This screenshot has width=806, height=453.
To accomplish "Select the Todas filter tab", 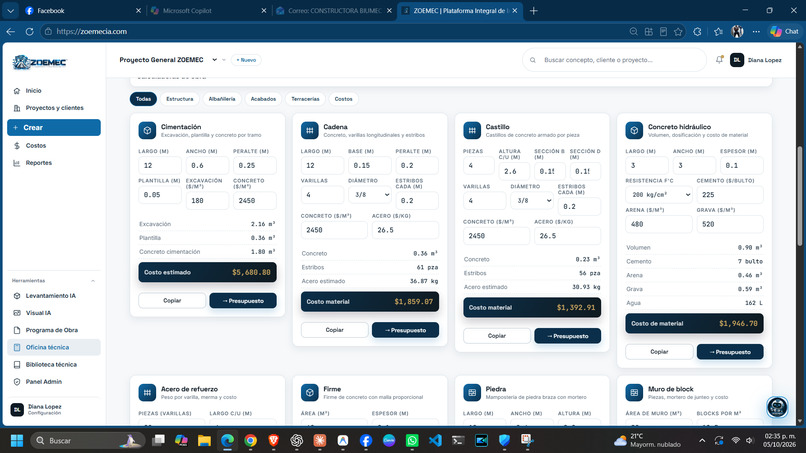I will pos(143,99).
